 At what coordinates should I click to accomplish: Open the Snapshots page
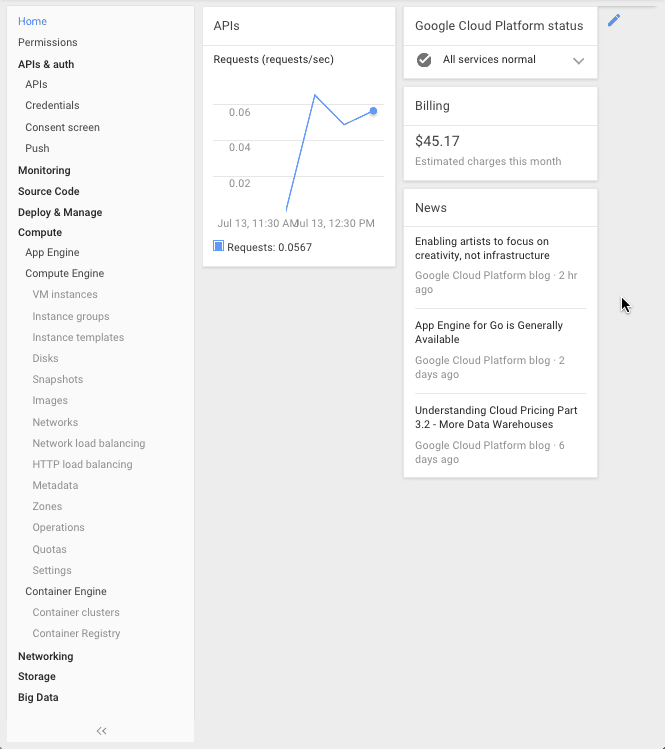[x=58, y=380]
